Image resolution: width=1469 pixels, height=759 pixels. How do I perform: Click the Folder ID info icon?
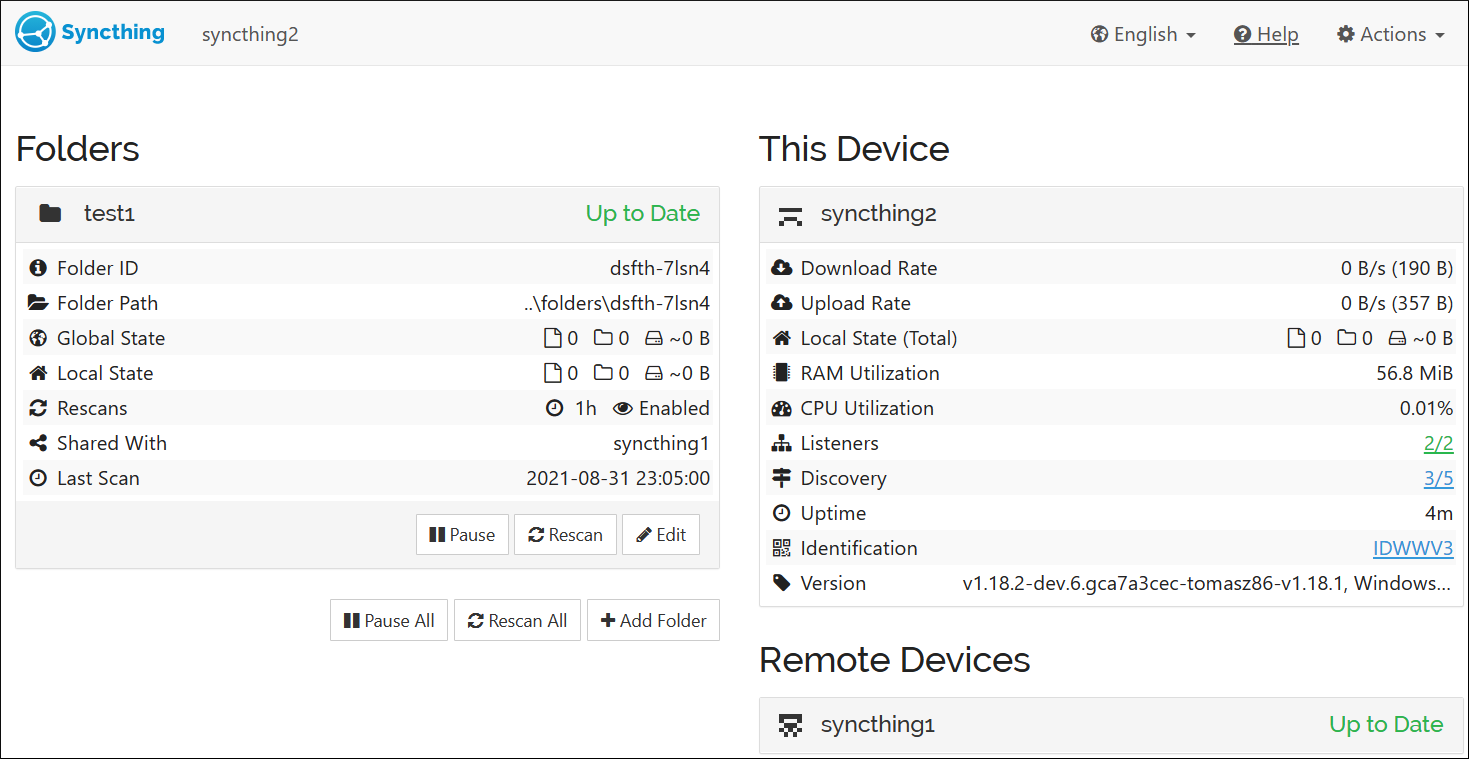[38, 267]
